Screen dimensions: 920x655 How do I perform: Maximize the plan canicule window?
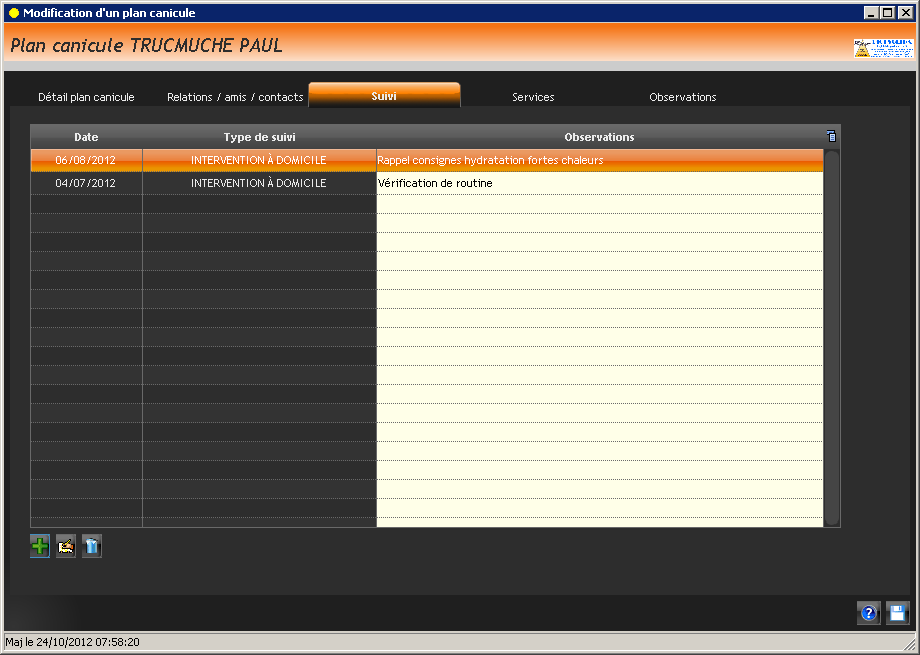click(x=887, y=13)
